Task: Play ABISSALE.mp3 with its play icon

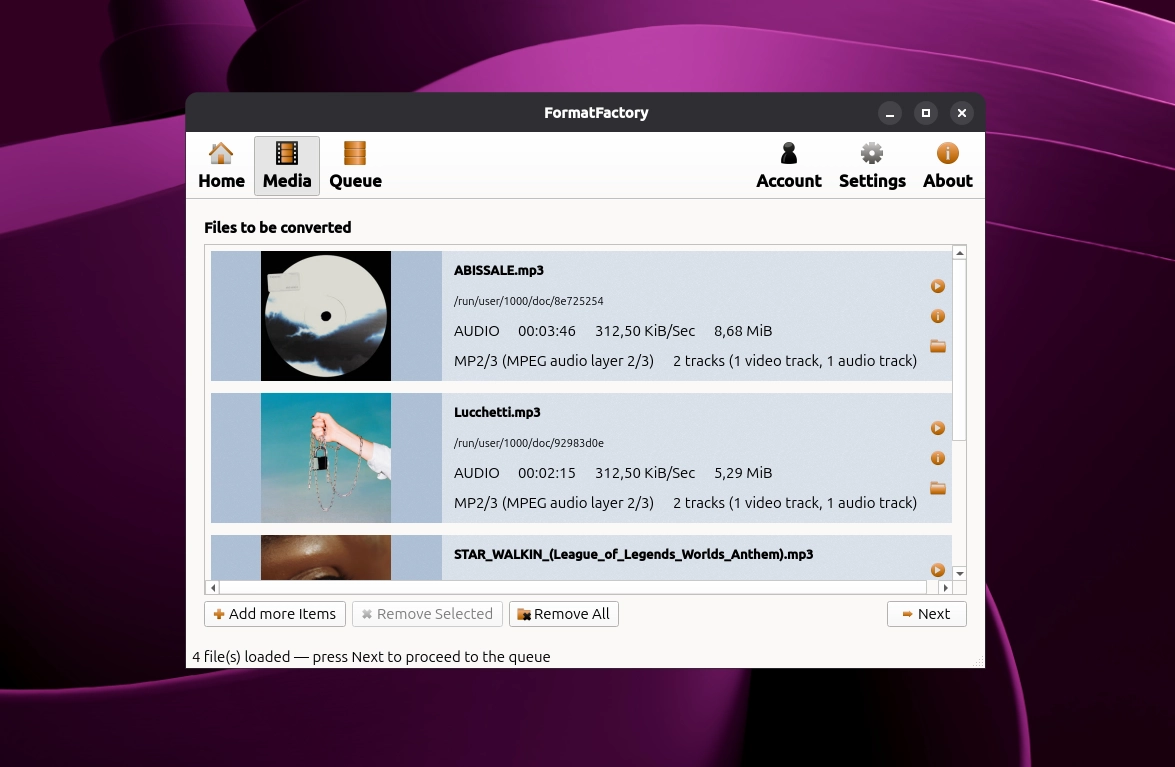Action: point(937,286)
